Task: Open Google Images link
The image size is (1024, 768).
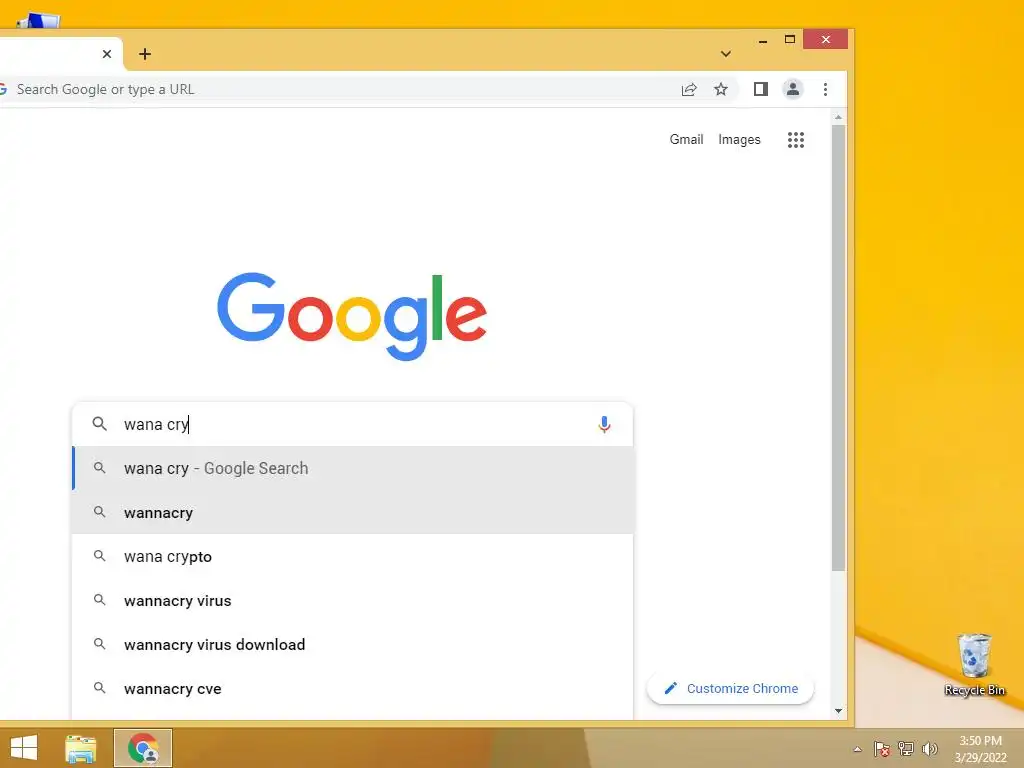Action: (x=739, y=139)
